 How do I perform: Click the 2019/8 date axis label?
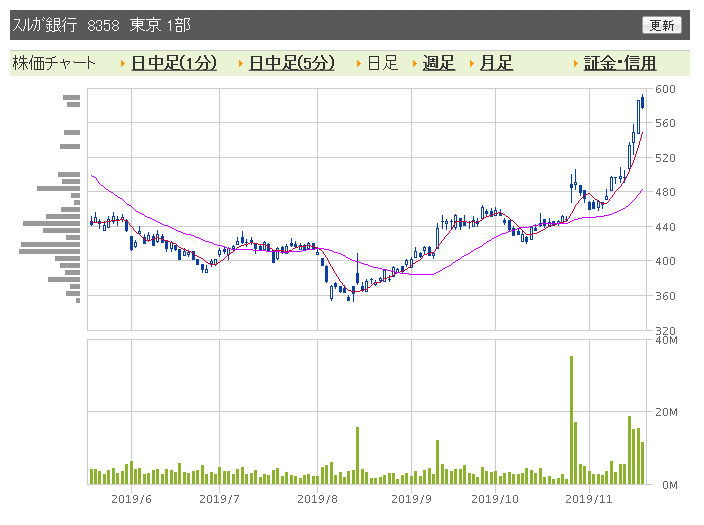coord(317,499)
